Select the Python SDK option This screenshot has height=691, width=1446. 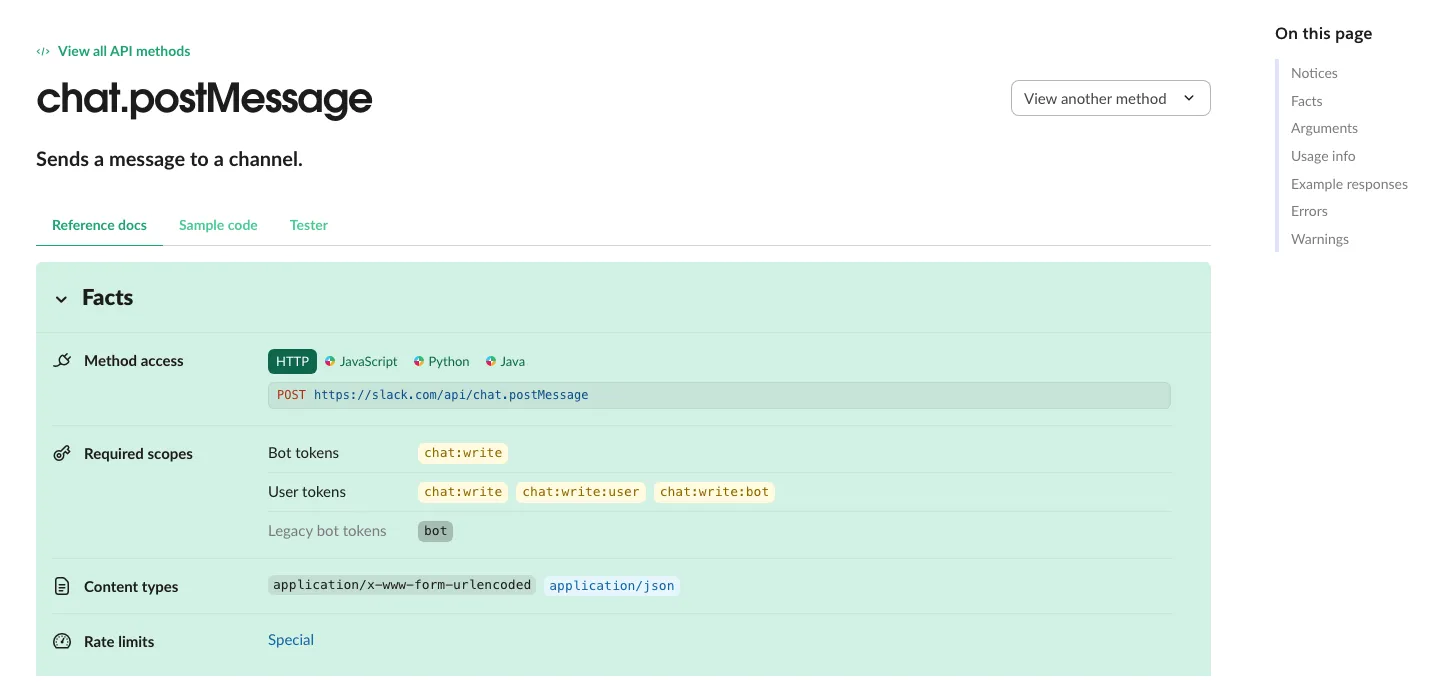pos(441,361)
